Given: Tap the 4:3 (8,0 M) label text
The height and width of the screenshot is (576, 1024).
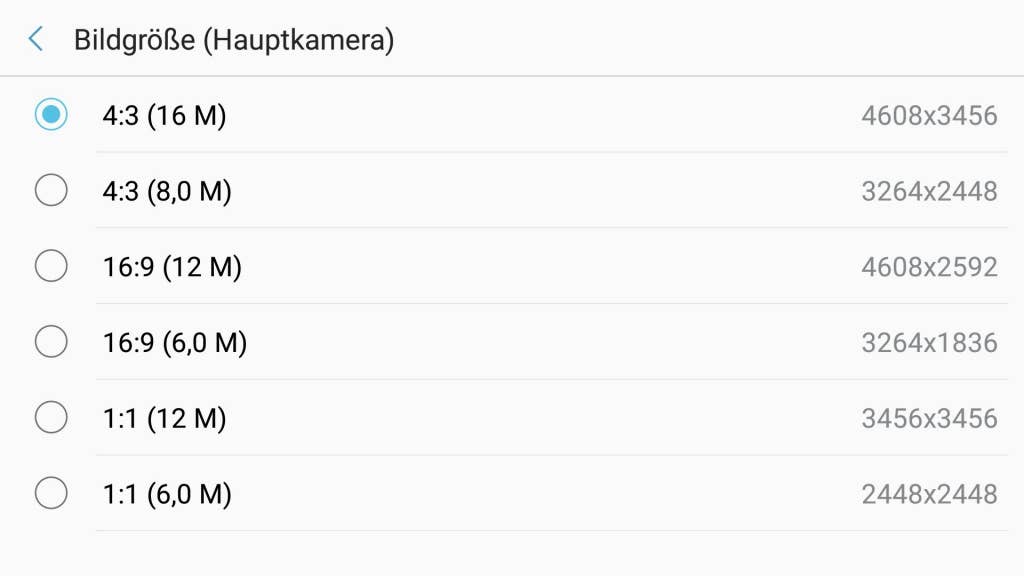Looking at the screenshot, I should (167, 191).
